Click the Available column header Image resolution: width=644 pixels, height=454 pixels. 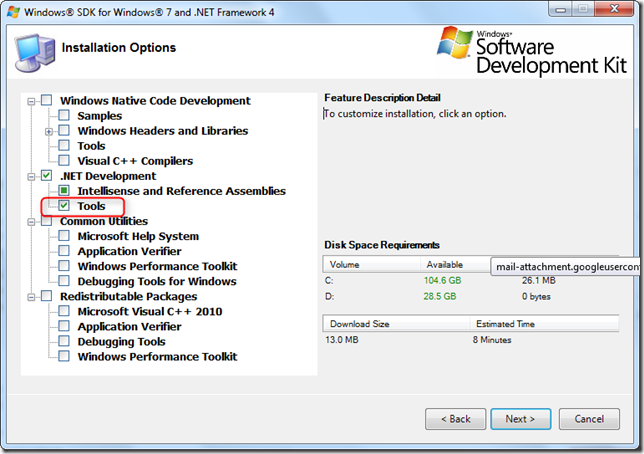point(455,265)
